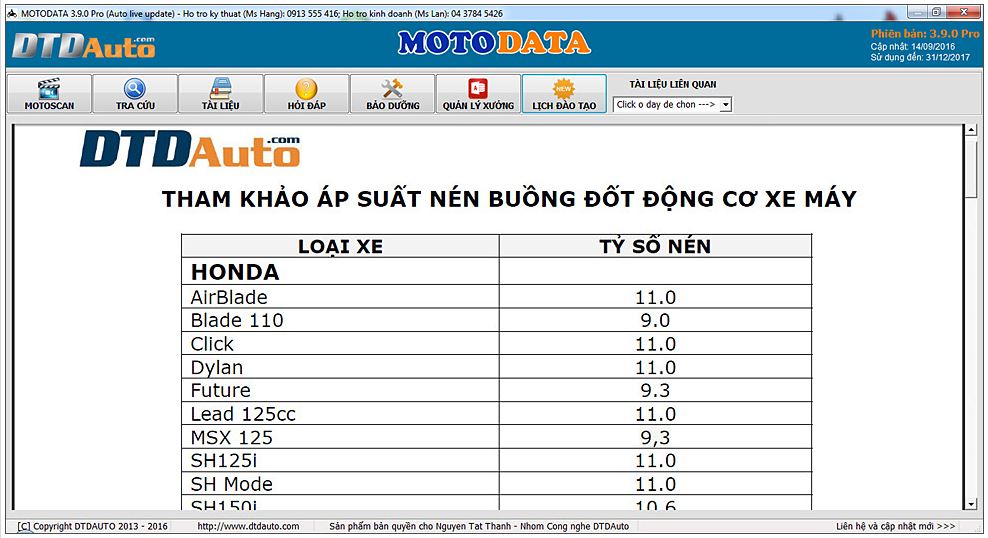Click the 11.0 value for Lead 125cc
This screenshot has width=988, height=538.
[x=655, y=414]
